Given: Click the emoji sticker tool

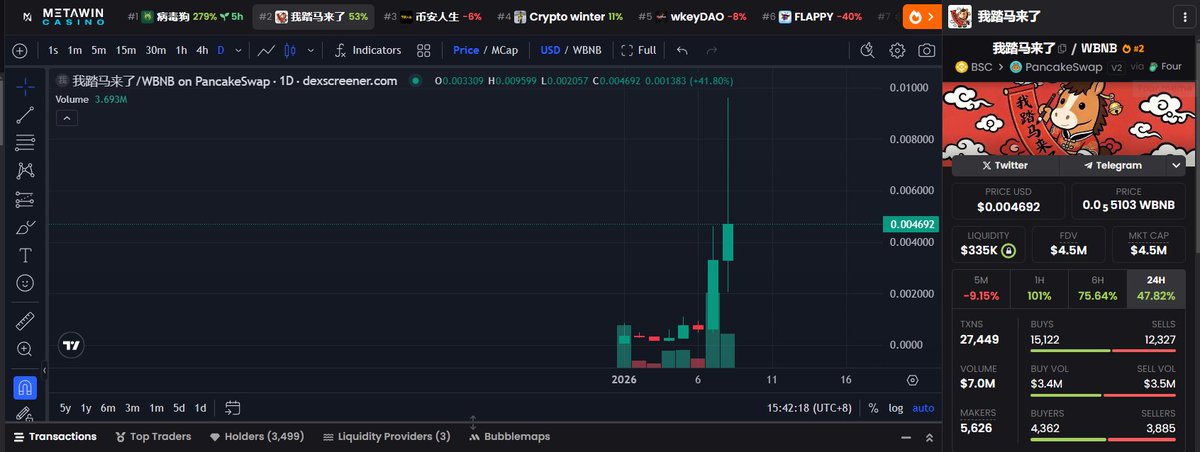Looking at the screenshot, I should coord(25,284).
